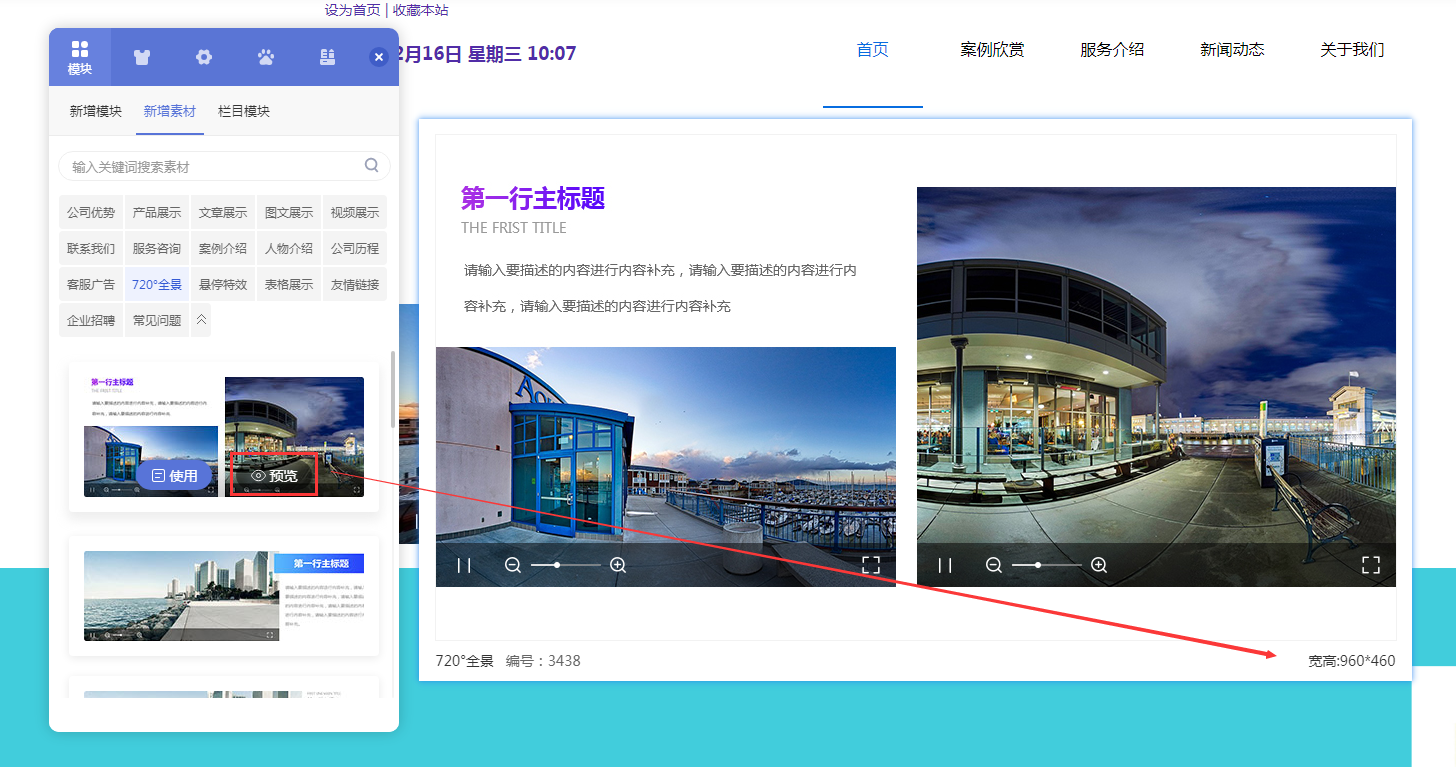Collapse the category tags with the chevron
1456x767 pixels.
tap(201, 320)
